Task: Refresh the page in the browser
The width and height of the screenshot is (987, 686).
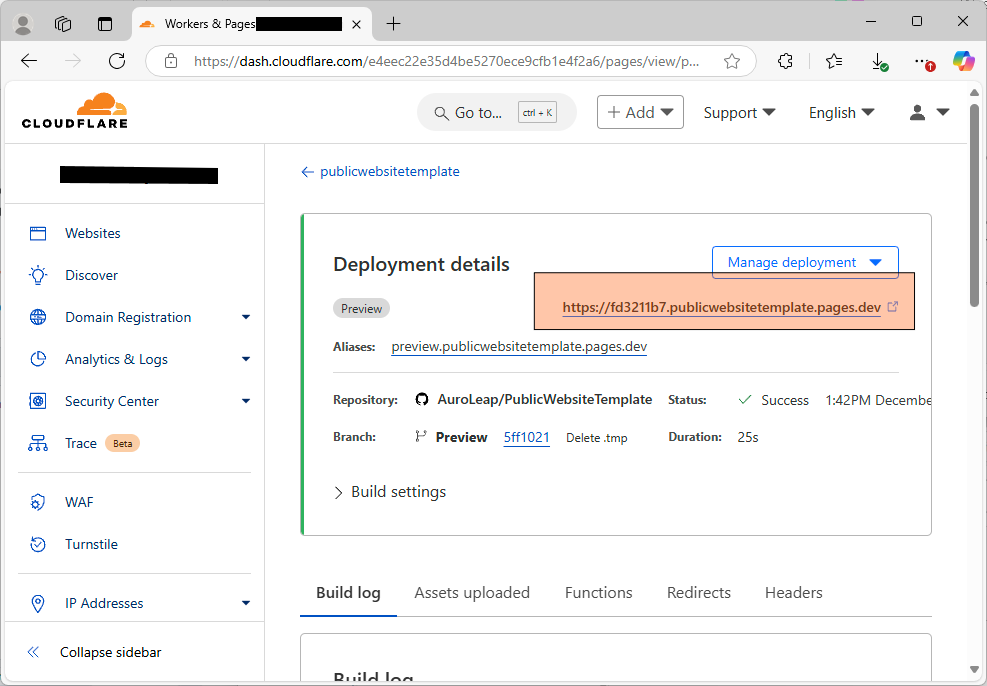Action: pyautogui.click(x=117, y=61)
